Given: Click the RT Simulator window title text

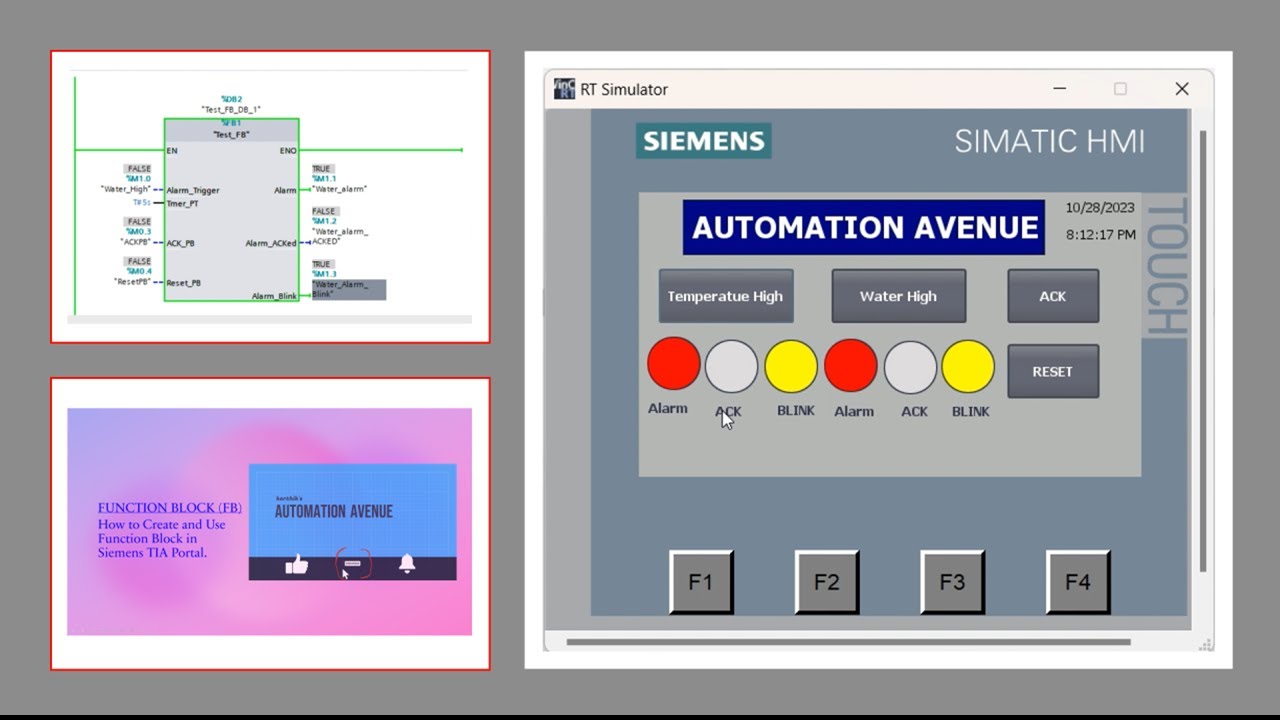Looking at the screenshot, I should 624,89.
